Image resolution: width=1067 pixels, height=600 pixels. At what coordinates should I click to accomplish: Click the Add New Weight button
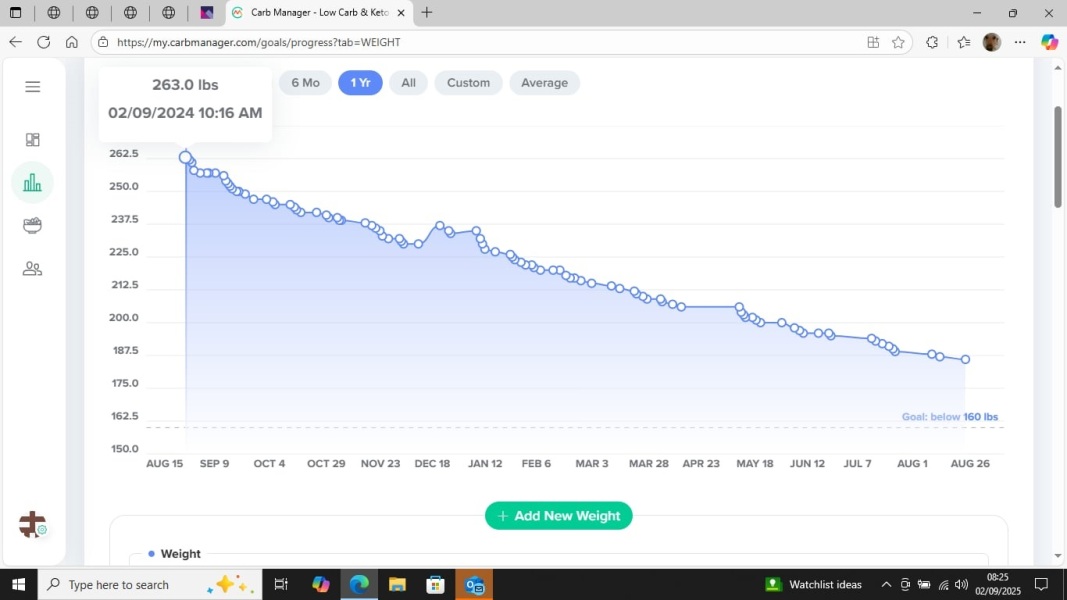click(x=558, y=516)
